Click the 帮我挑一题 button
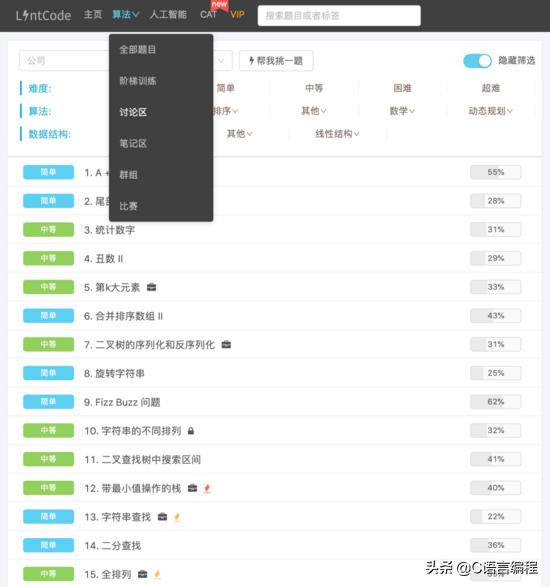550x587 pixels. click(276, 61)
